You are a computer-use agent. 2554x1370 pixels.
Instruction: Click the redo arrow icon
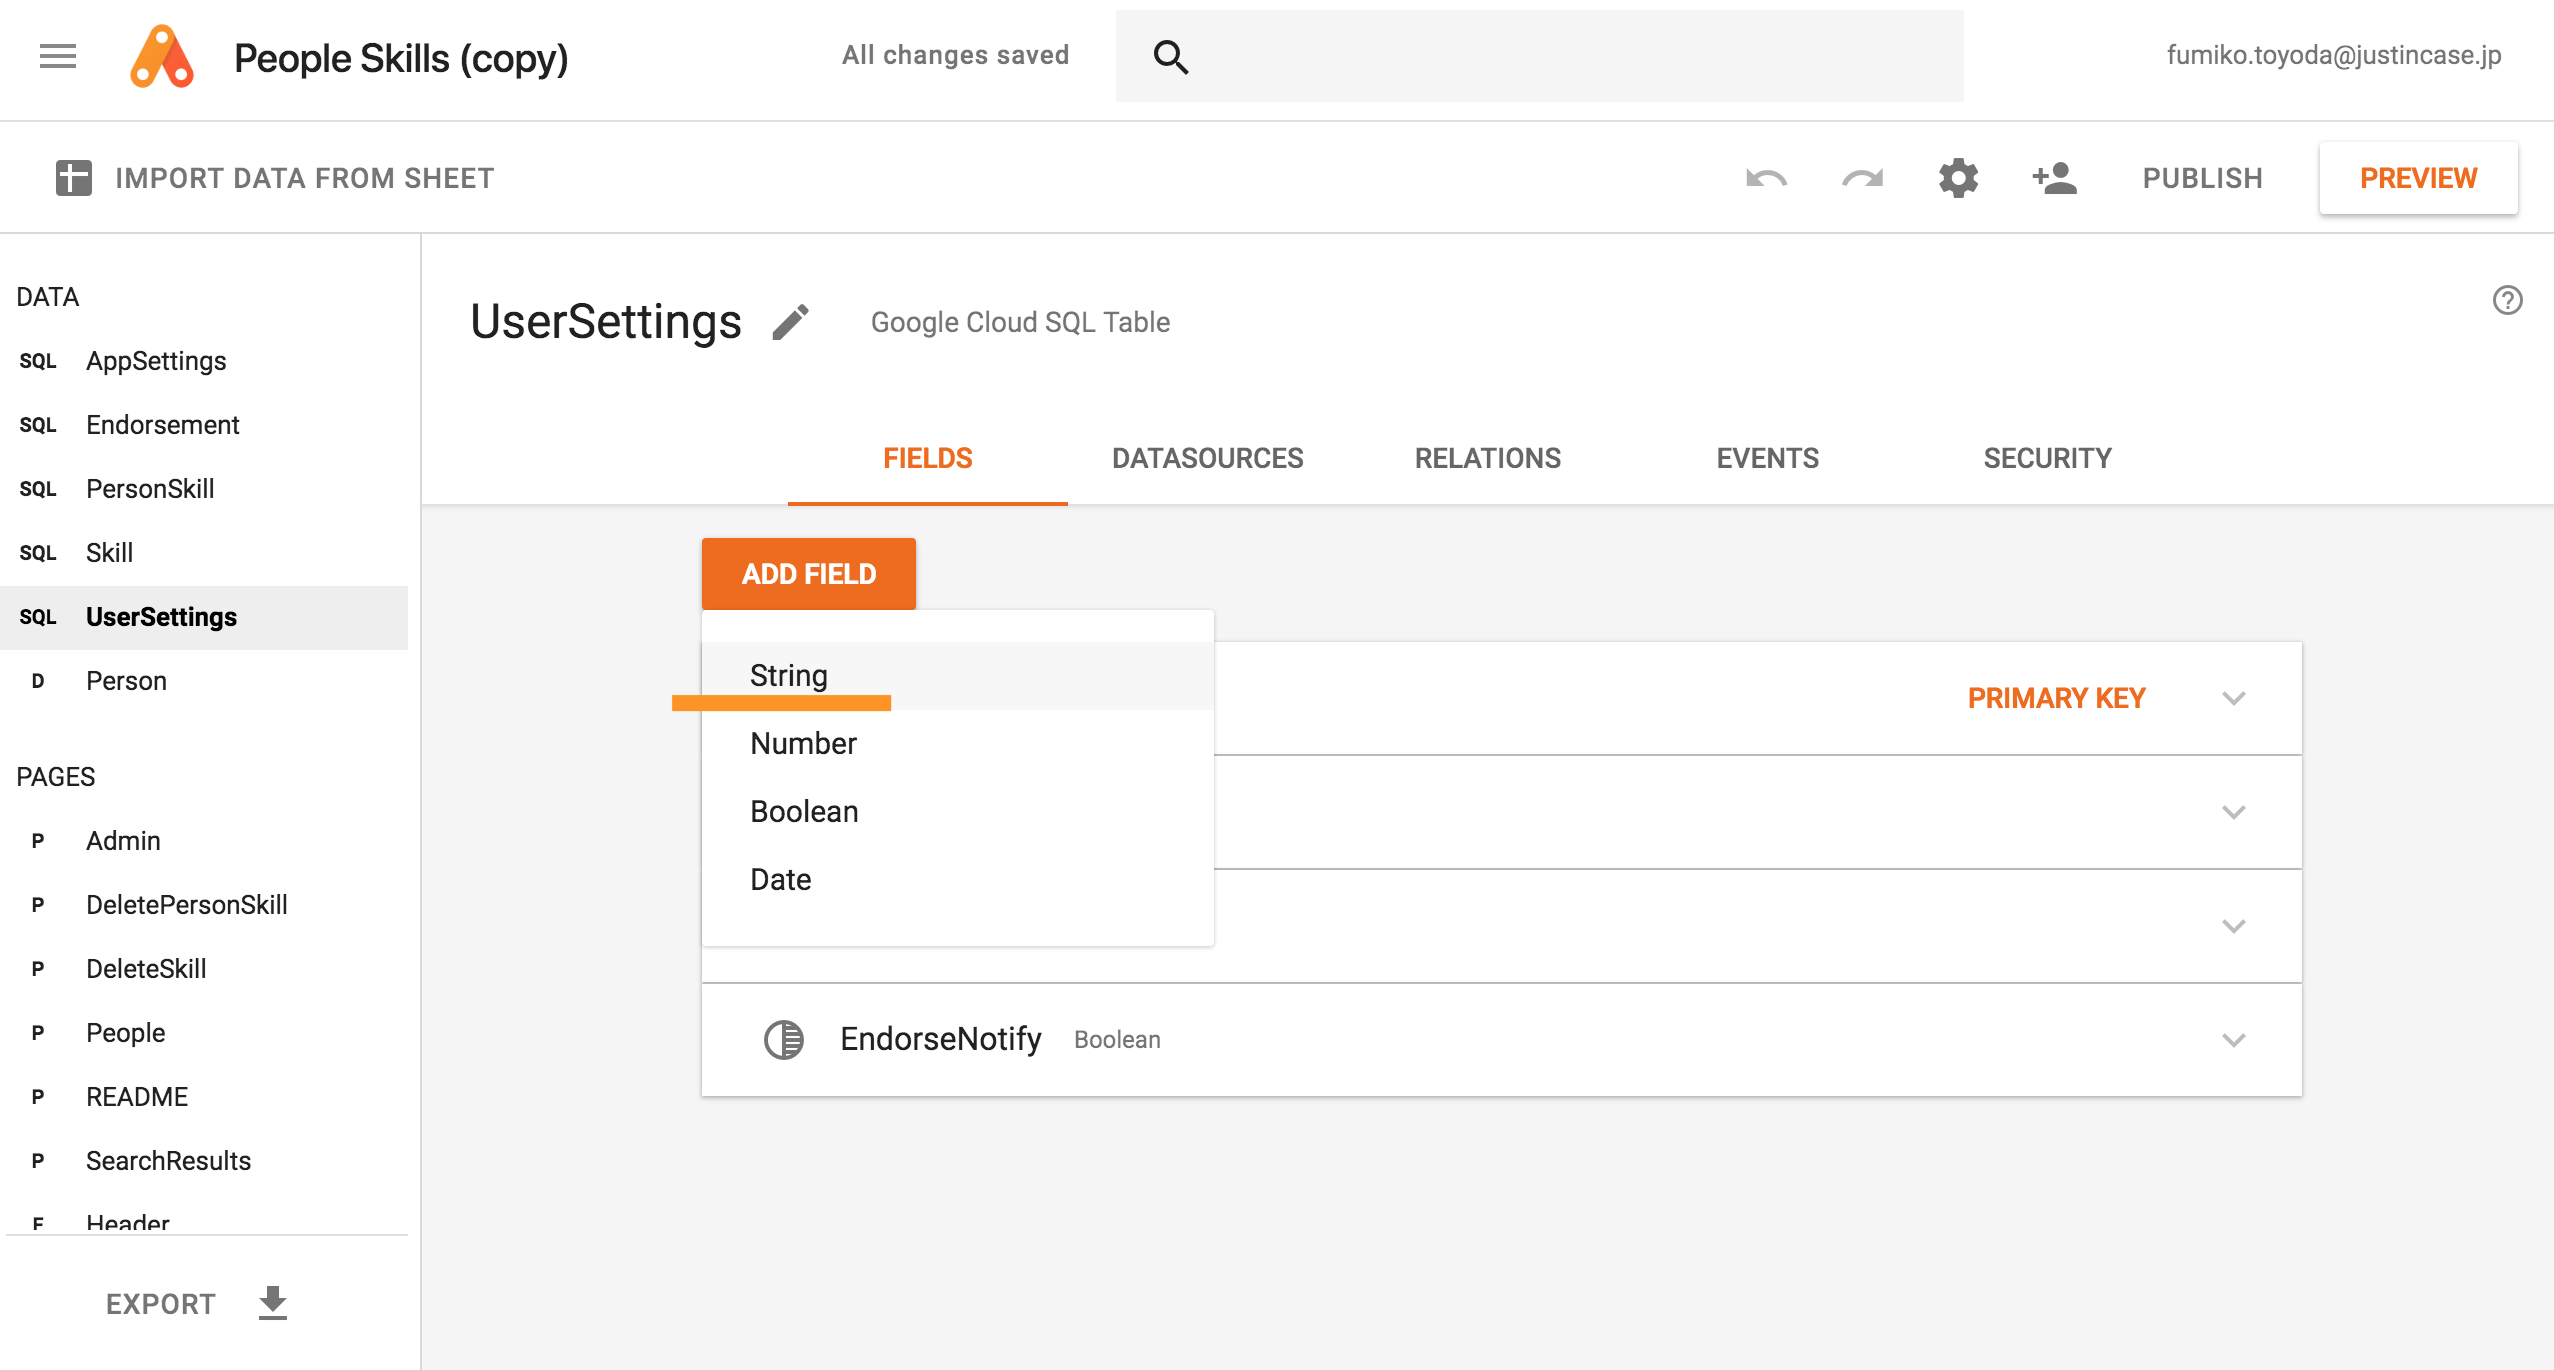pyautogui.click(x=1862, y=178)
